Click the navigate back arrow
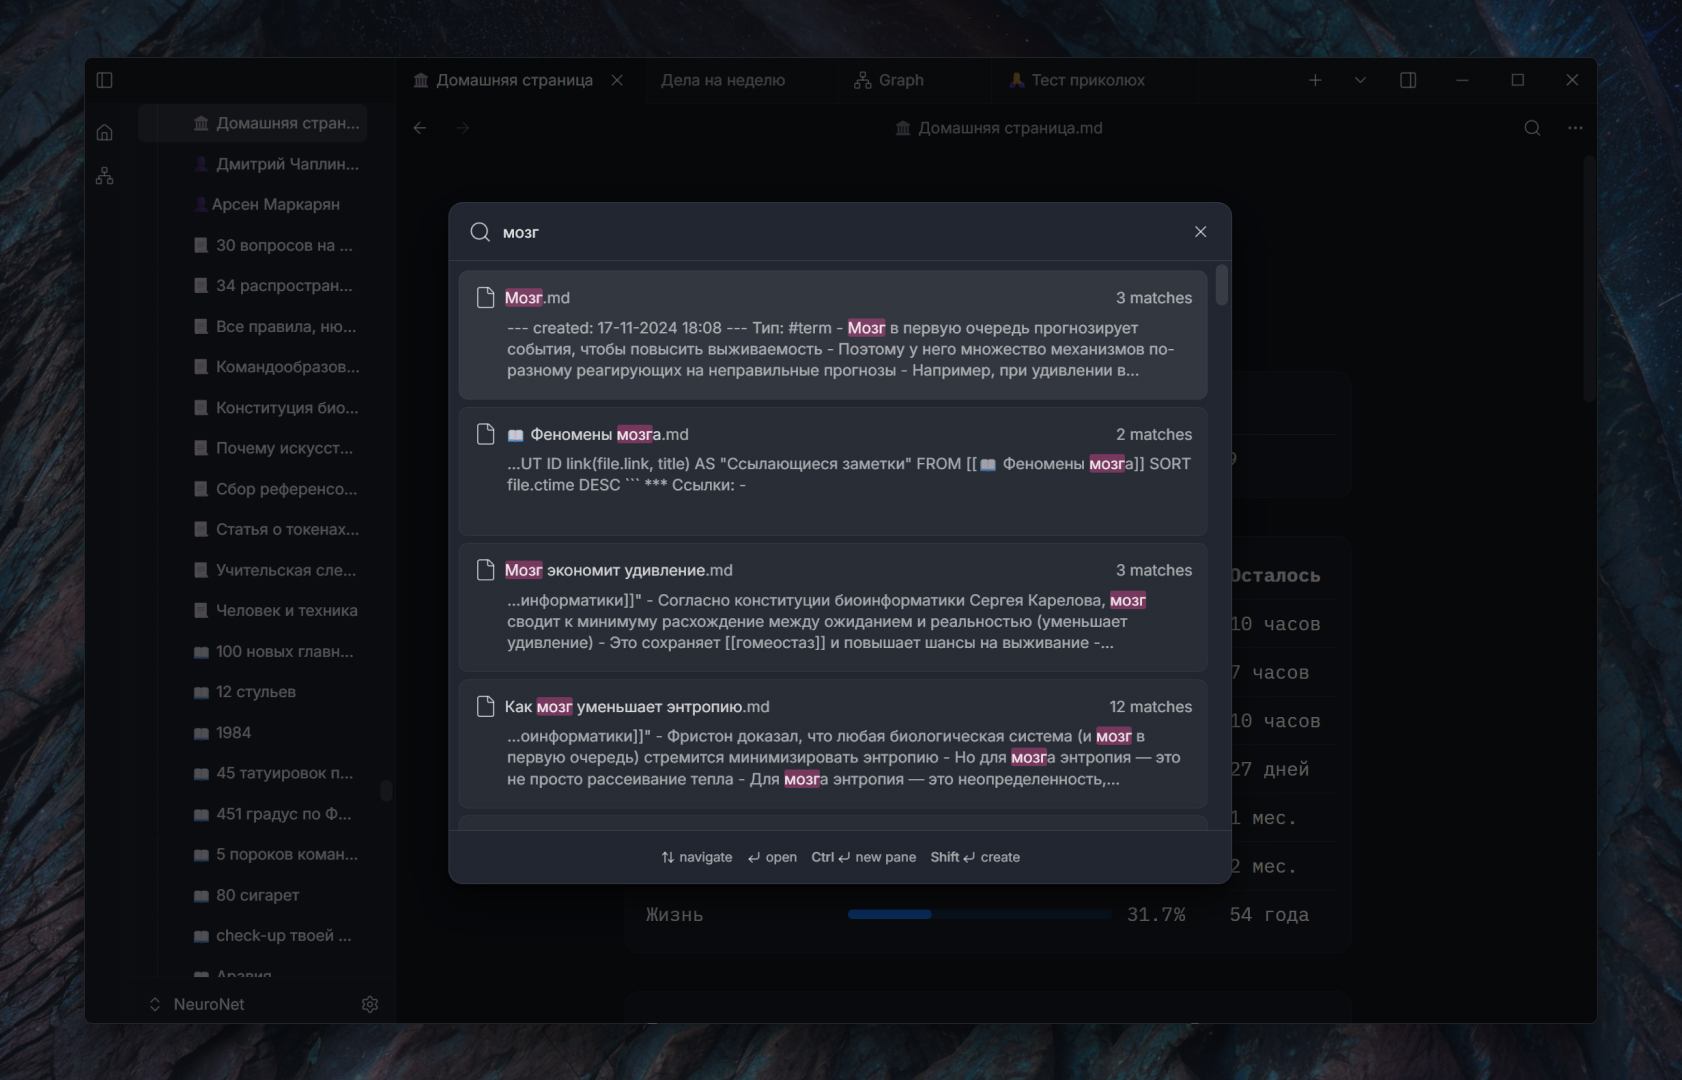The width and height of the screenshot is (1682, 1080). point(420,128)
